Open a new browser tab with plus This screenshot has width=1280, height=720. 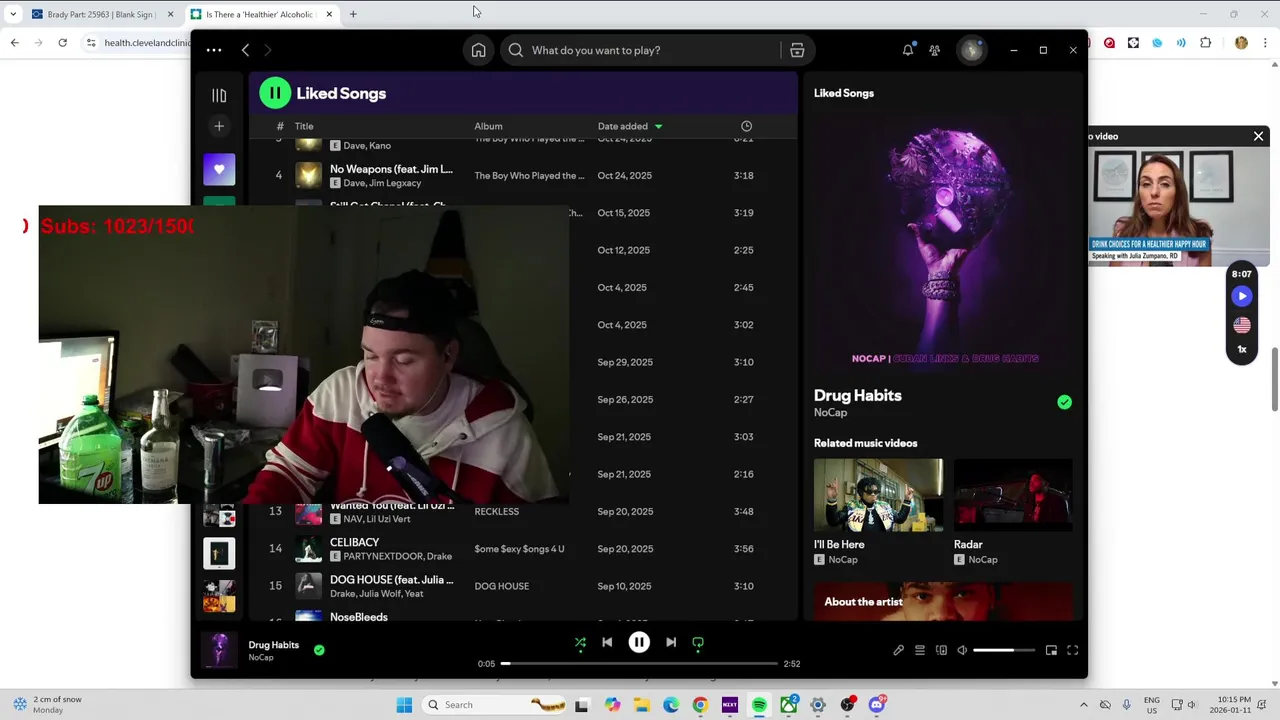pos(353,14)
